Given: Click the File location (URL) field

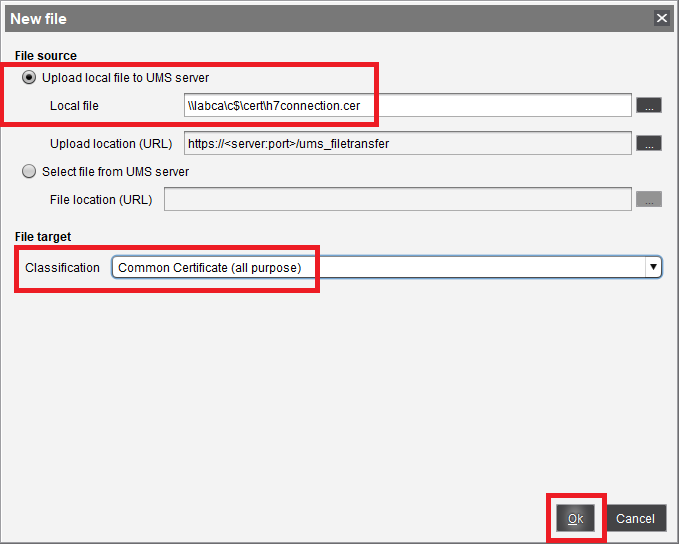Looking at the screenshot, I should coord(397,199).
